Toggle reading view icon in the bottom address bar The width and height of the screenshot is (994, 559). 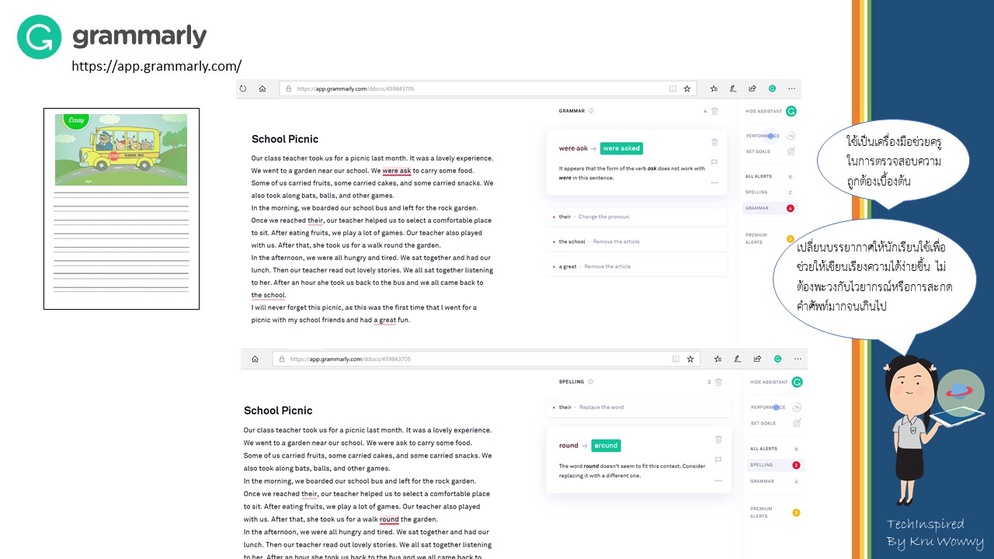676,359
